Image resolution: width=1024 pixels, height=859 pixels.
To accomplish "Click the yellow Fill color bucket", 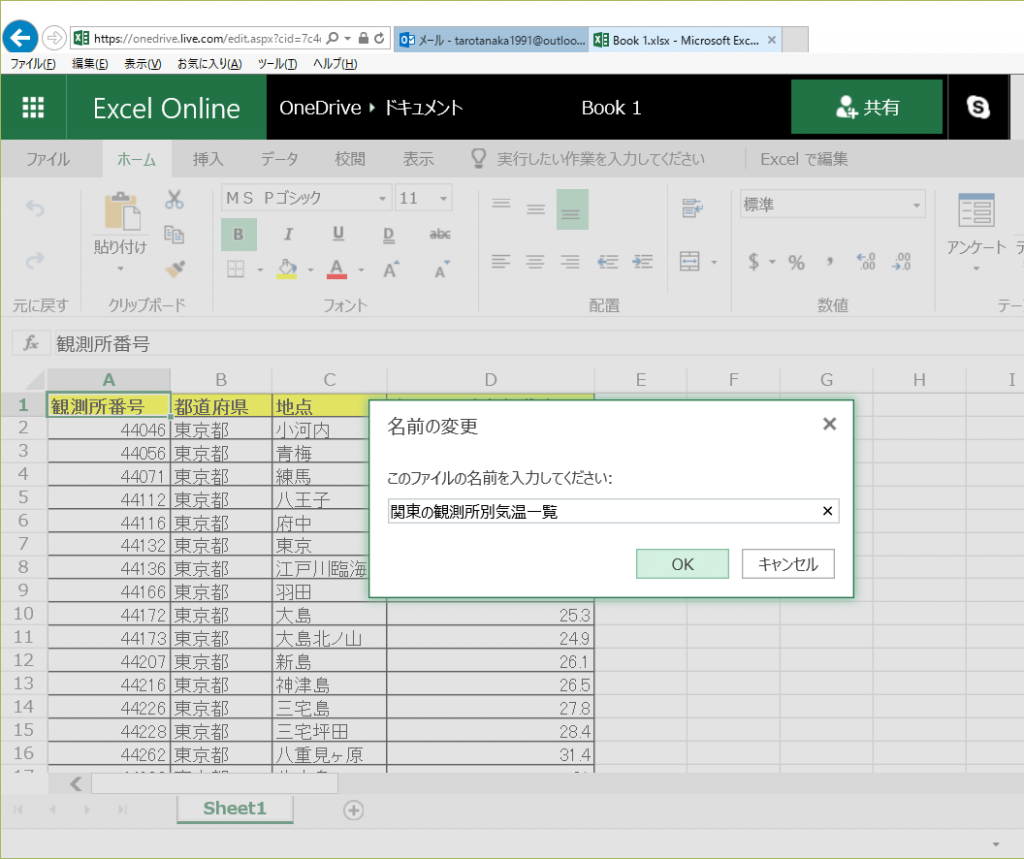I will click(287, 268).
